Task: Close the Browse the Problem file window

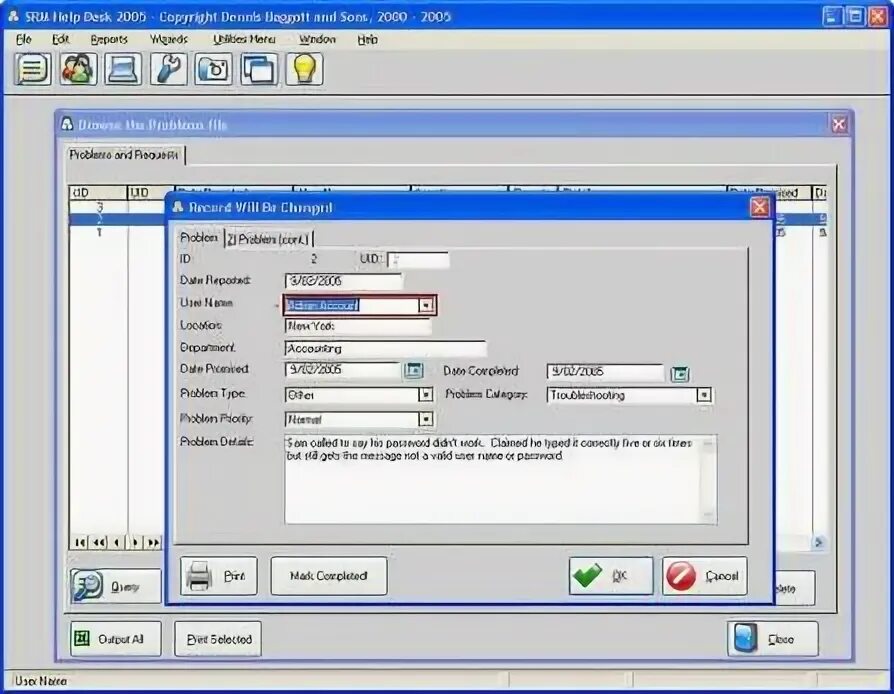Action: tap(839, 124)
